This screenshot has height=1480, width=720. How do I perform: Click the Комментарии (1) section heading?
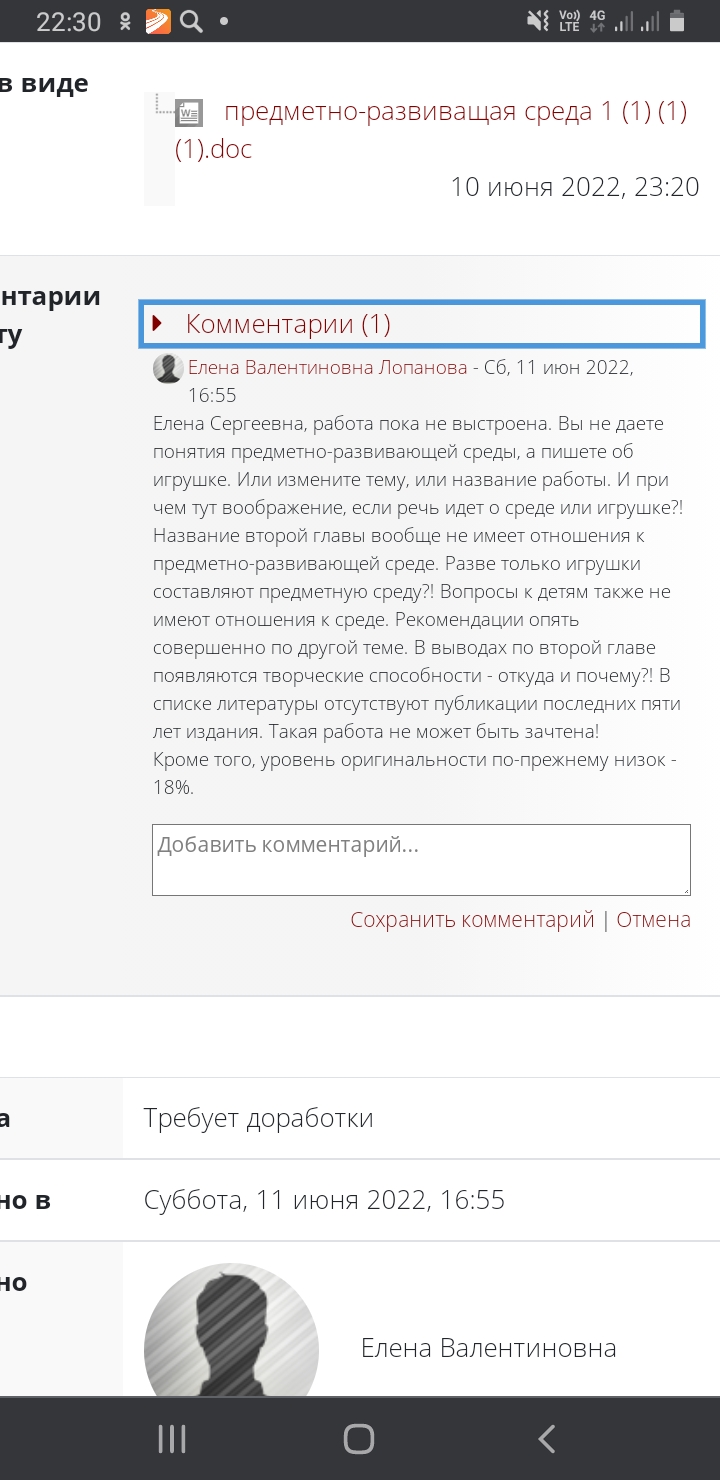point(288,324)
